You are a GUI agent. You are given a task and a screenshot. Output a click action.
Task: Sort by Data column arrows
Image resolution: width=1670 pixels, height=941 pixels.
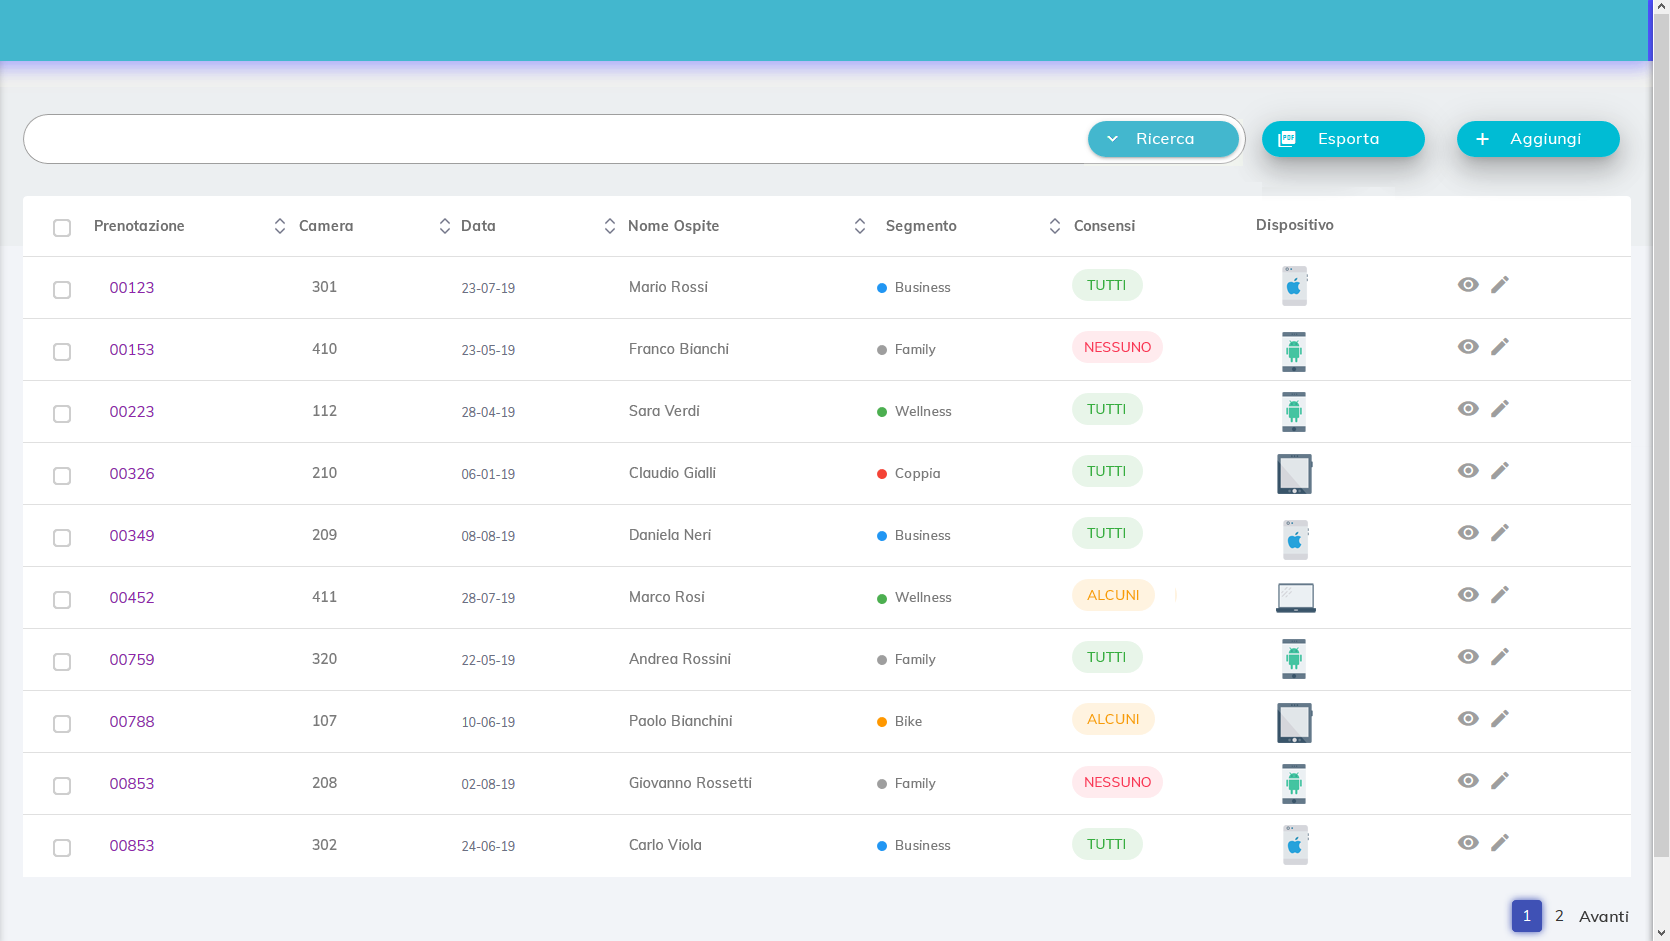(x=610, y=227)
